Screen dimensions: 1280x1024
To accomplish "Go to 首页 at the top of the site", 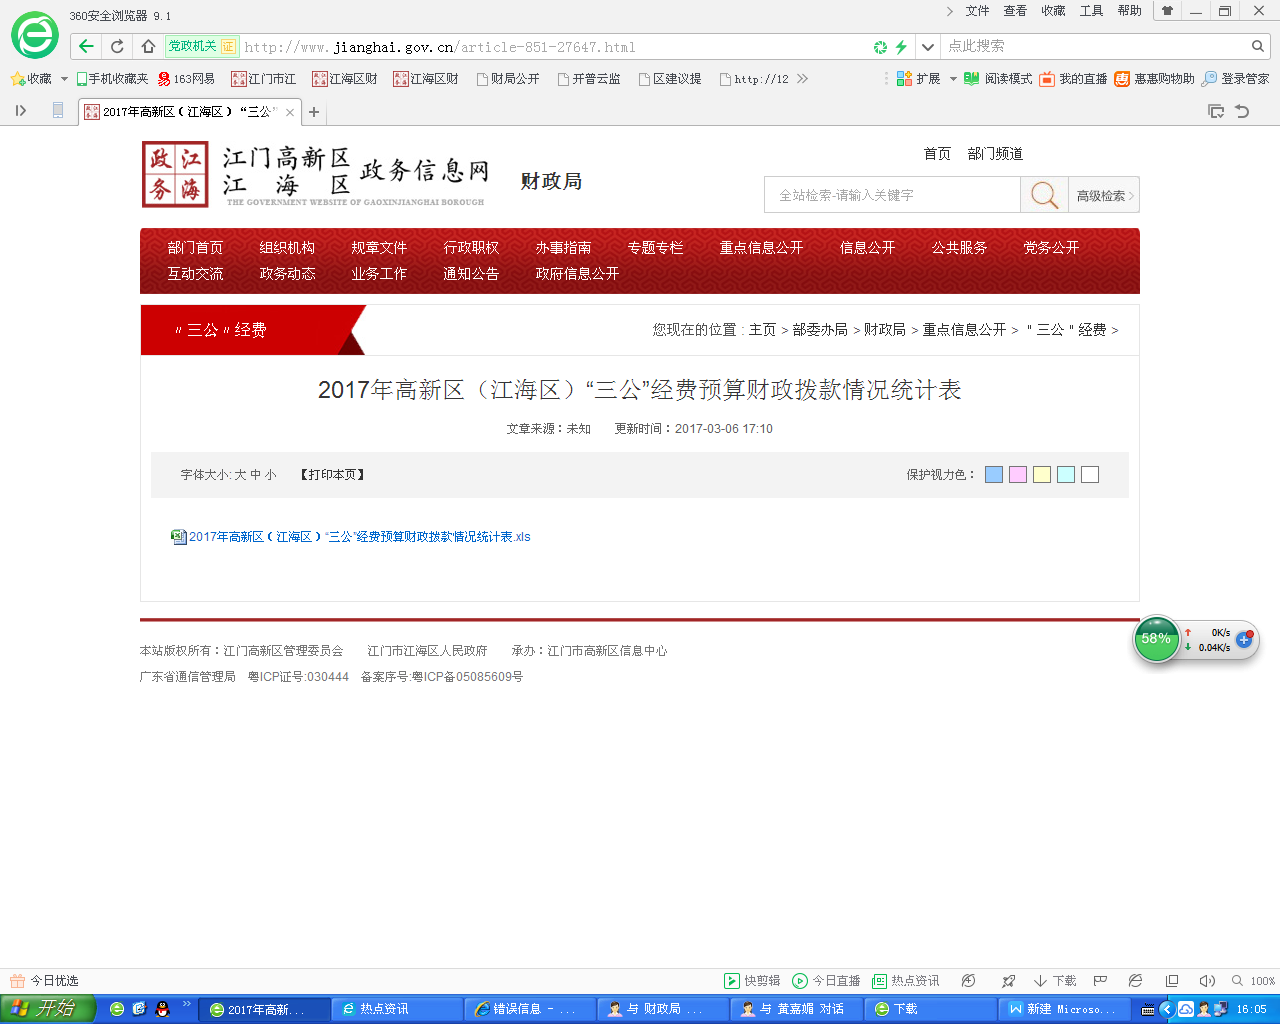I will pos(937,153).
